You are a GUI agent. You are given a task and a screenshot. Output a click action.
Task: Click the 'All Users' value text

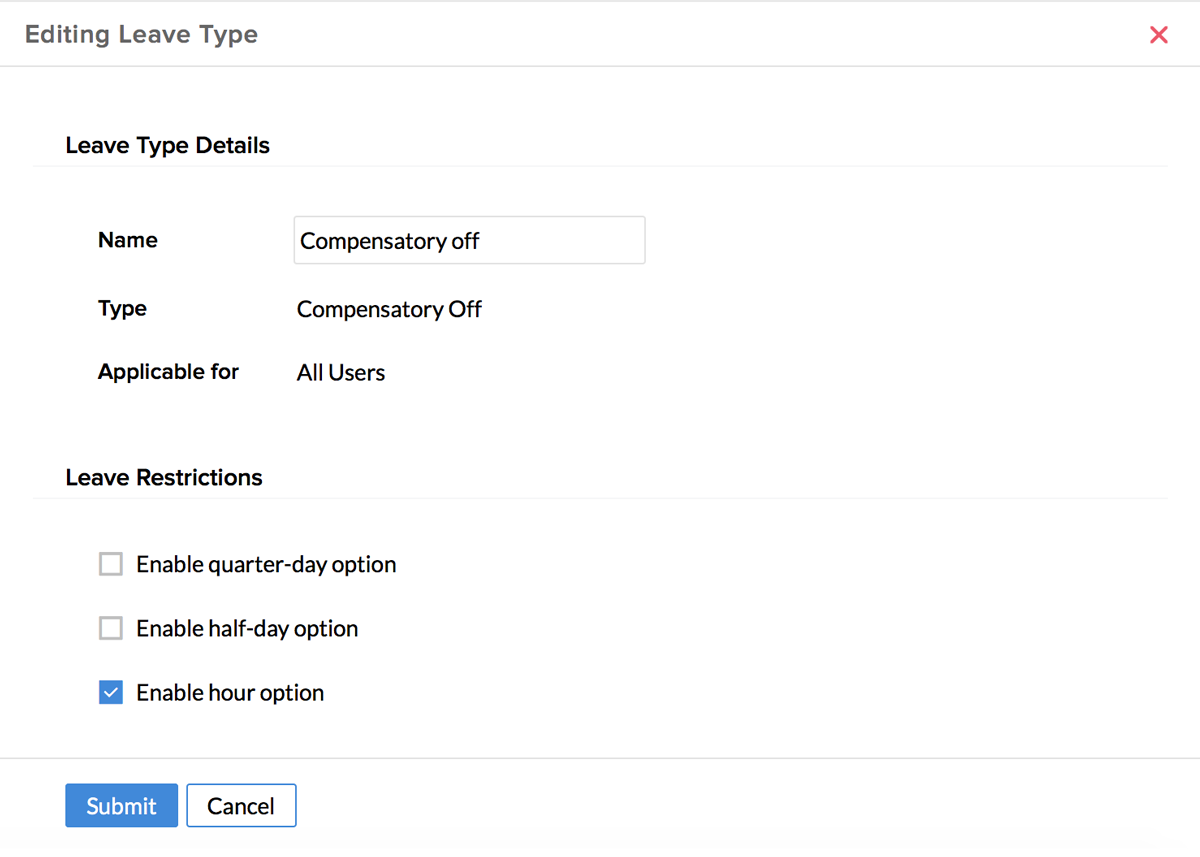pyautogui.click(x=341, y=373)
